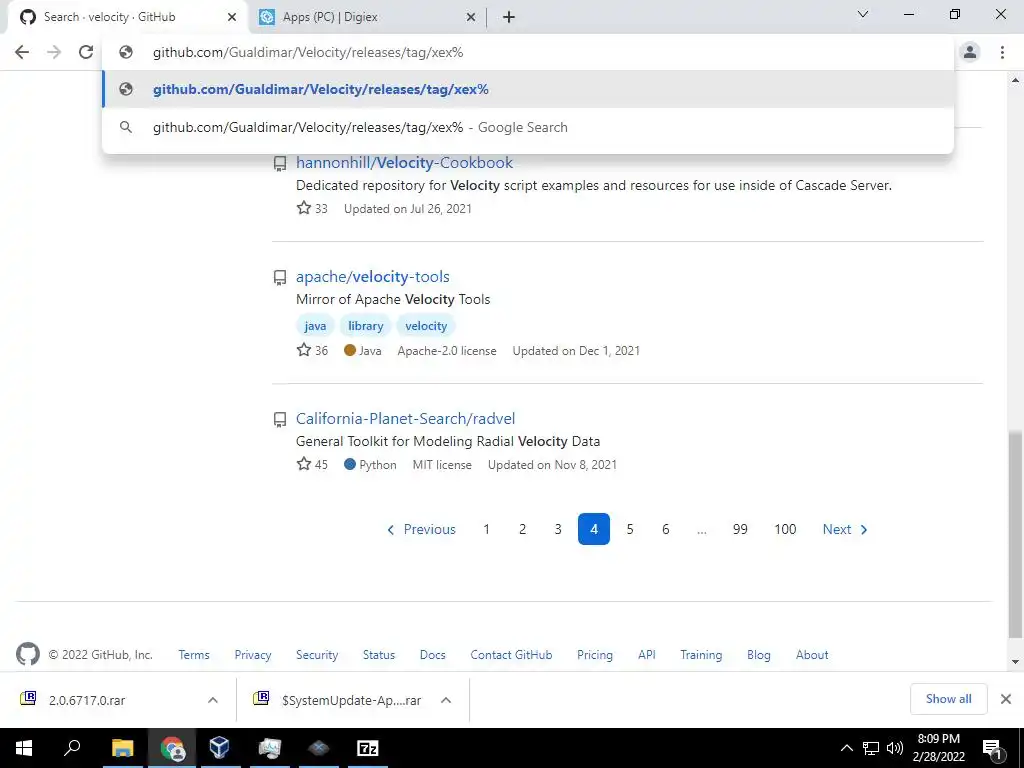1024x768 pixels.
Task: Close the Apps (PC) Digiex tab
Action: [x=471, y=17]
